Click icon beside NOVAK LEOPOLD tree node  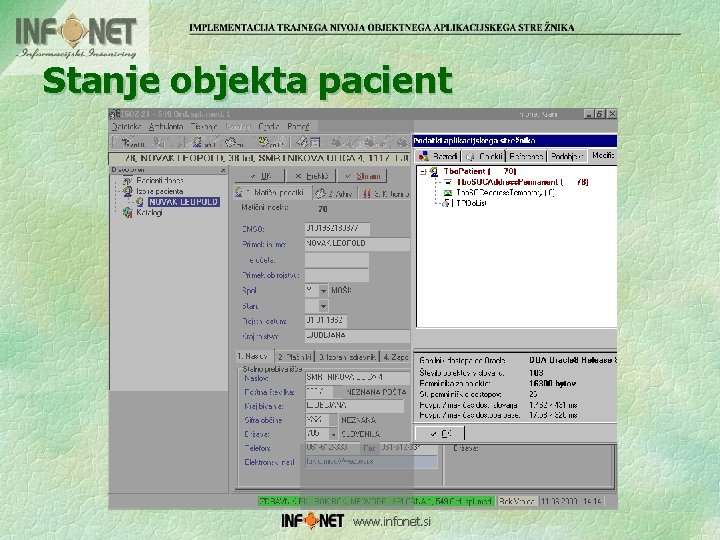140,202
